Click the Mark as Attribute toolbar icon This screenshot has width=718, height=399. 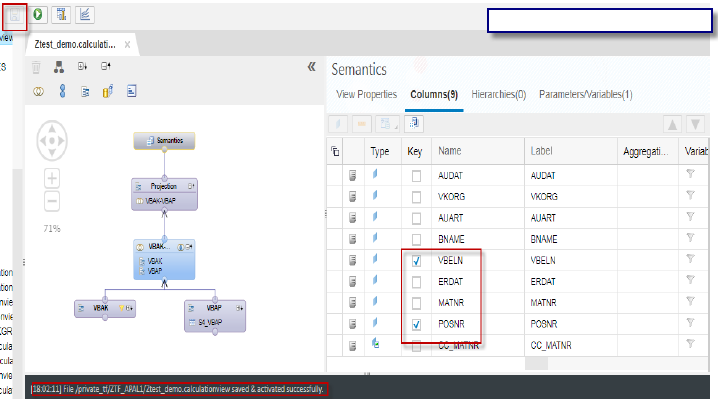pos(338,124)
